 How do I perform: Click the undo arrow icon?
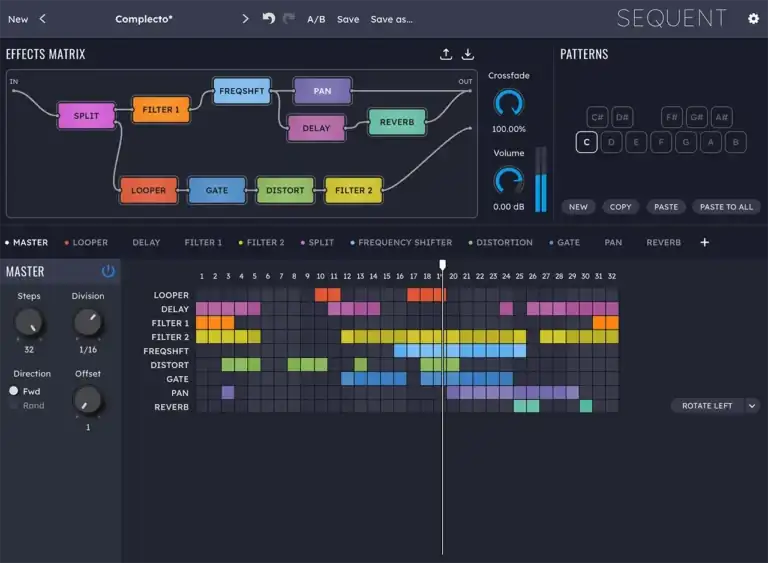click(268, 19)
